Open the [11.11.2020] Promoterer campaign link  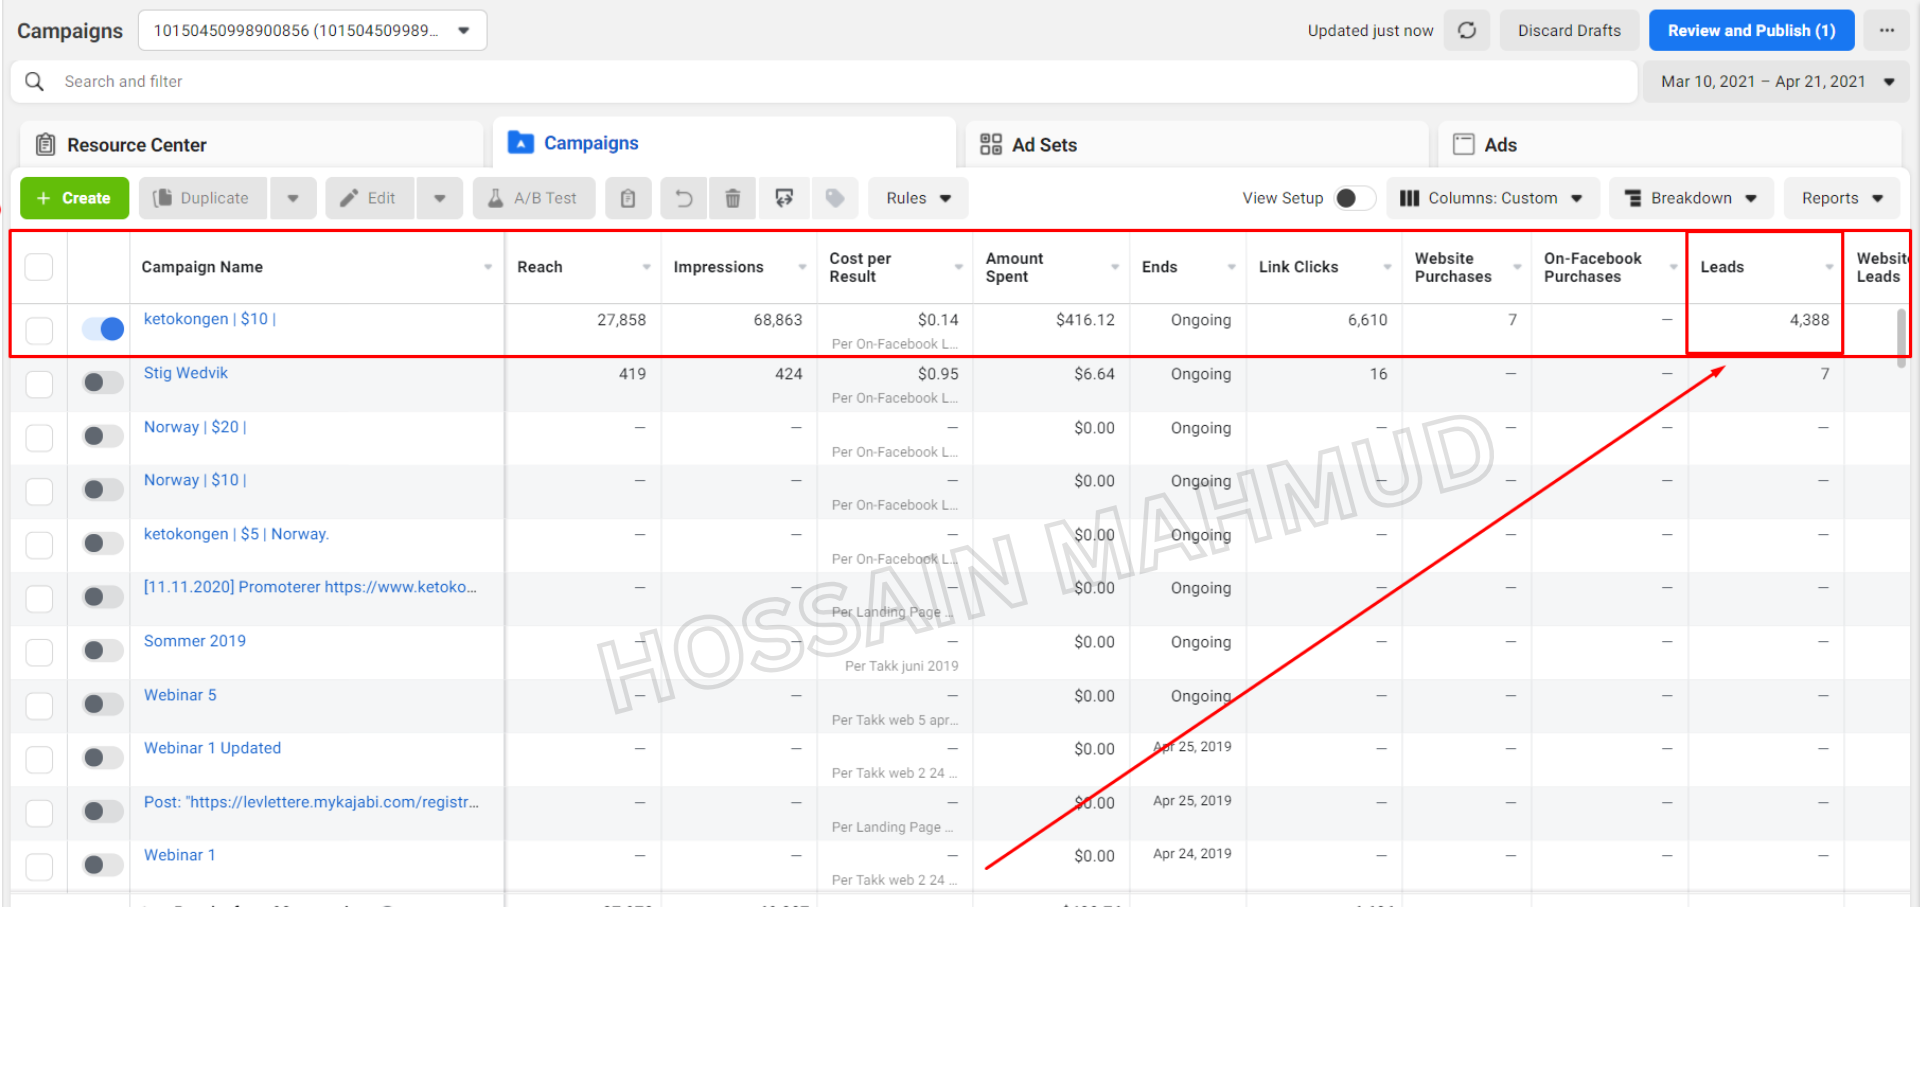(310, 587)
